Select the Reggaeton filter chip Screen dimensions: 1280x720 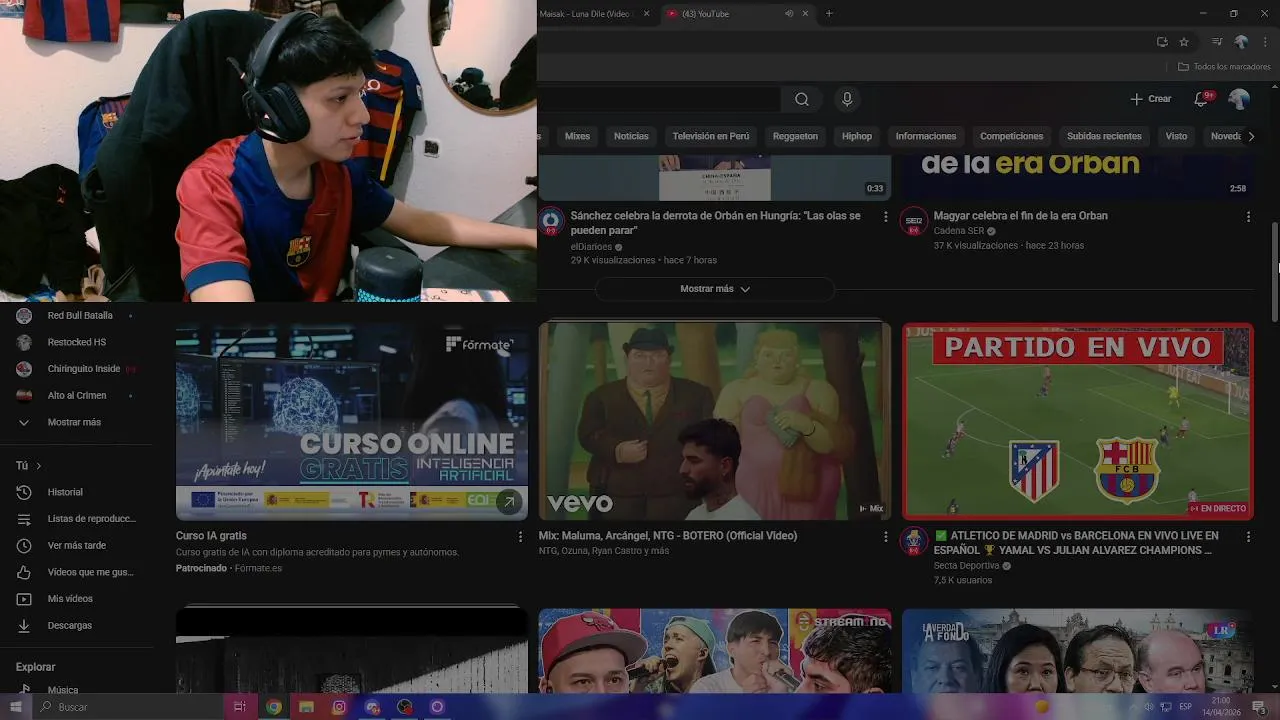[x=795, y=136]
